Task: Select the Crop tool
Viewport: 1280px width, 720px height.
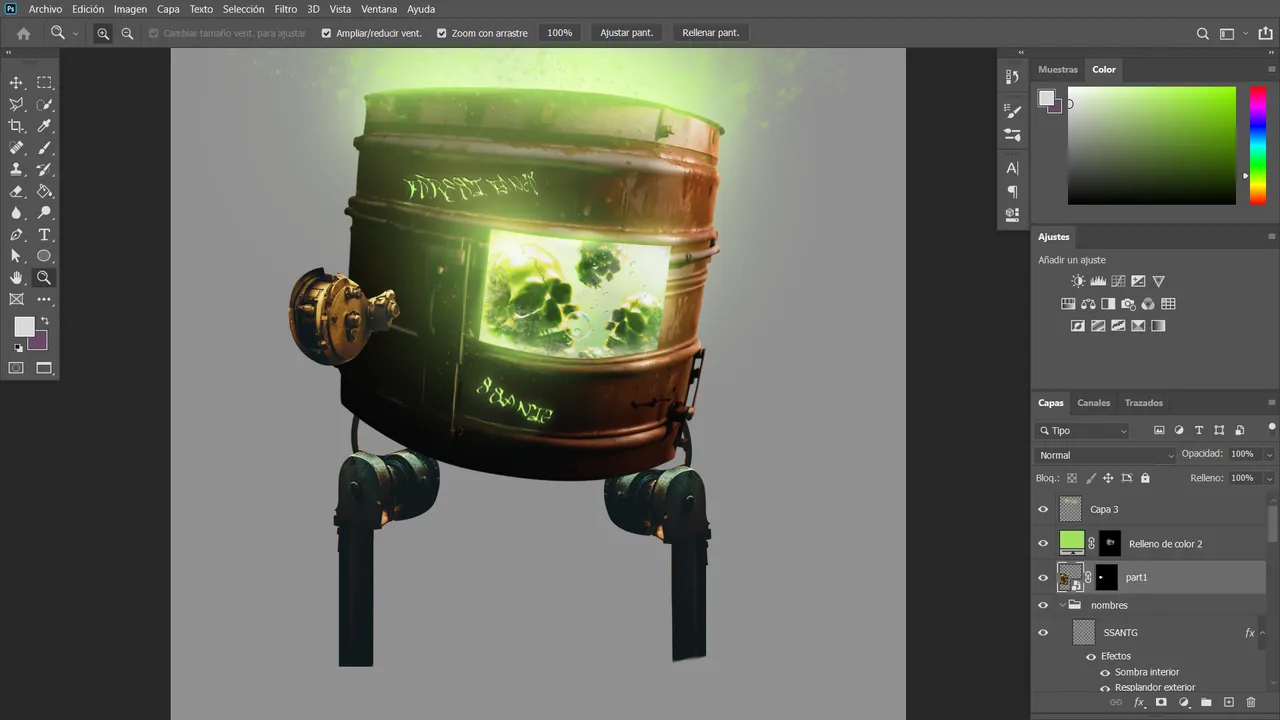Action: [x=16, y=126]
